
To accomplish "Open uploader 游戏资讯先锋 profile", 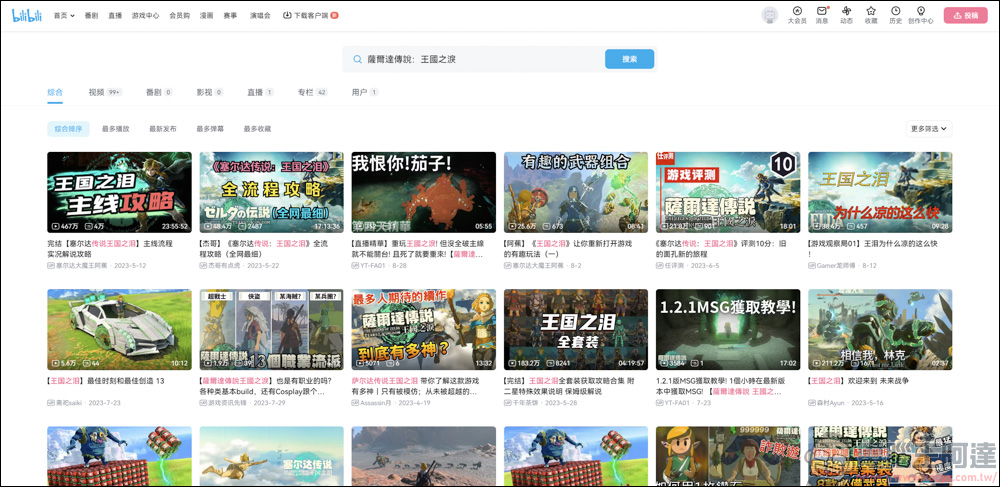I will click(x=228, y=403).
